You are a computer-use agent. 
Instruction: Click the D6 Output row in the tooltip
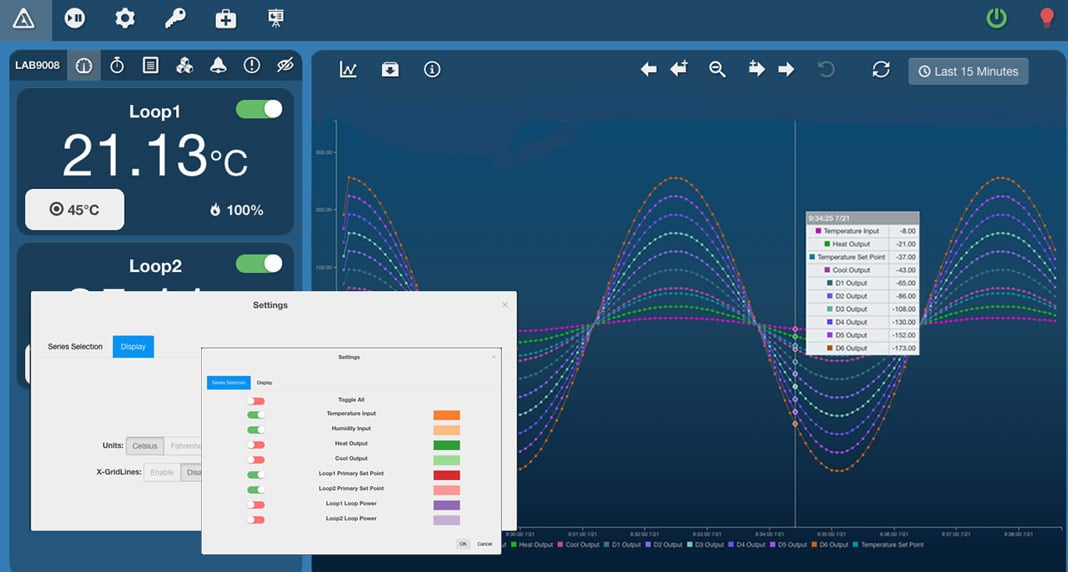(x=862, y=348)
